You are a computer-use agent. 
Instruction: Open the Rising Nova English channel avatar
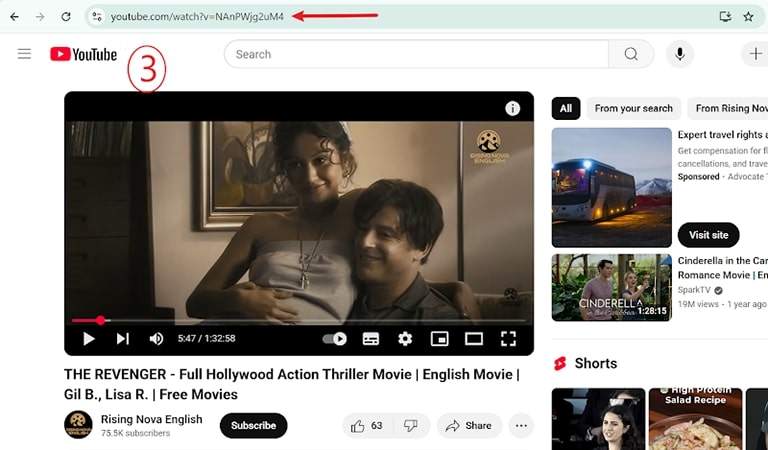(78, 425)
